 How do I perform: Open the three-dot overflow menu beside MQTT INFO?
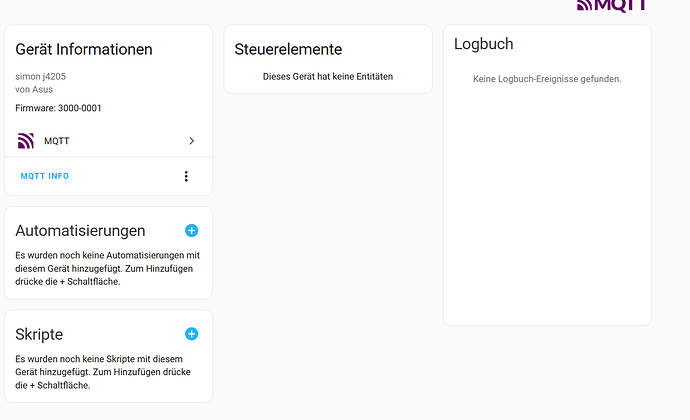[186, 176]
